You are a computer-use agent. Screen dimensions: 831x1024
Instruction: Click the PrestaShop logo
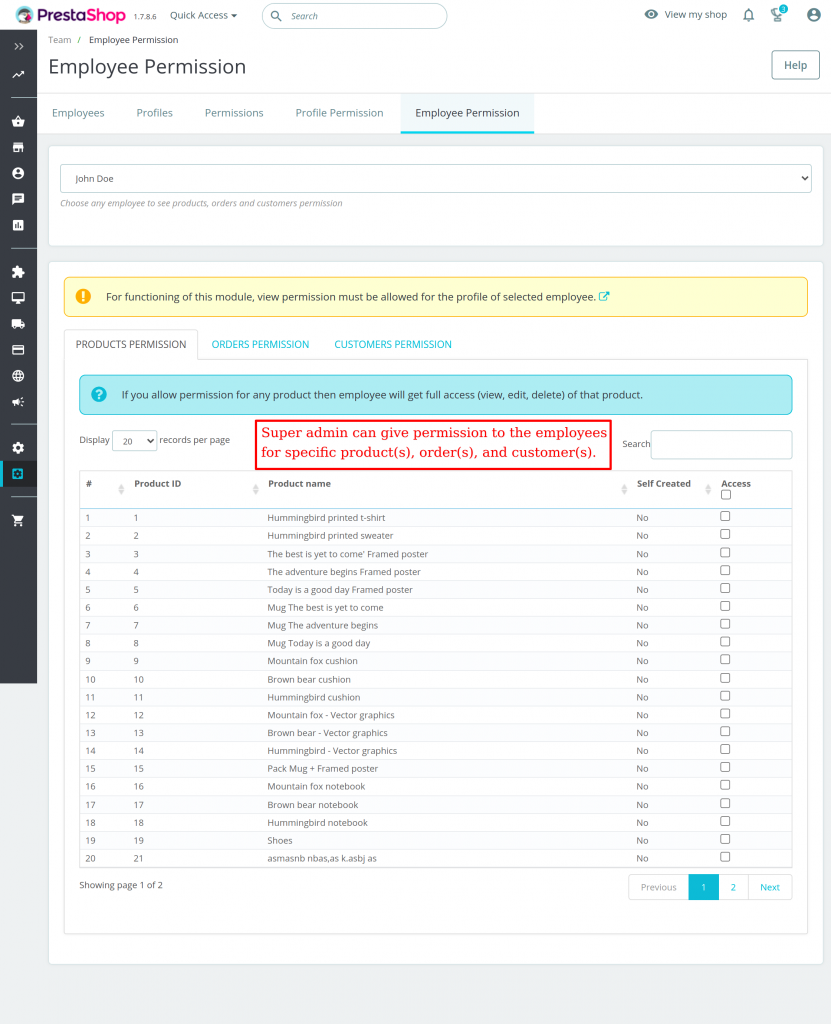click(71, 15)
